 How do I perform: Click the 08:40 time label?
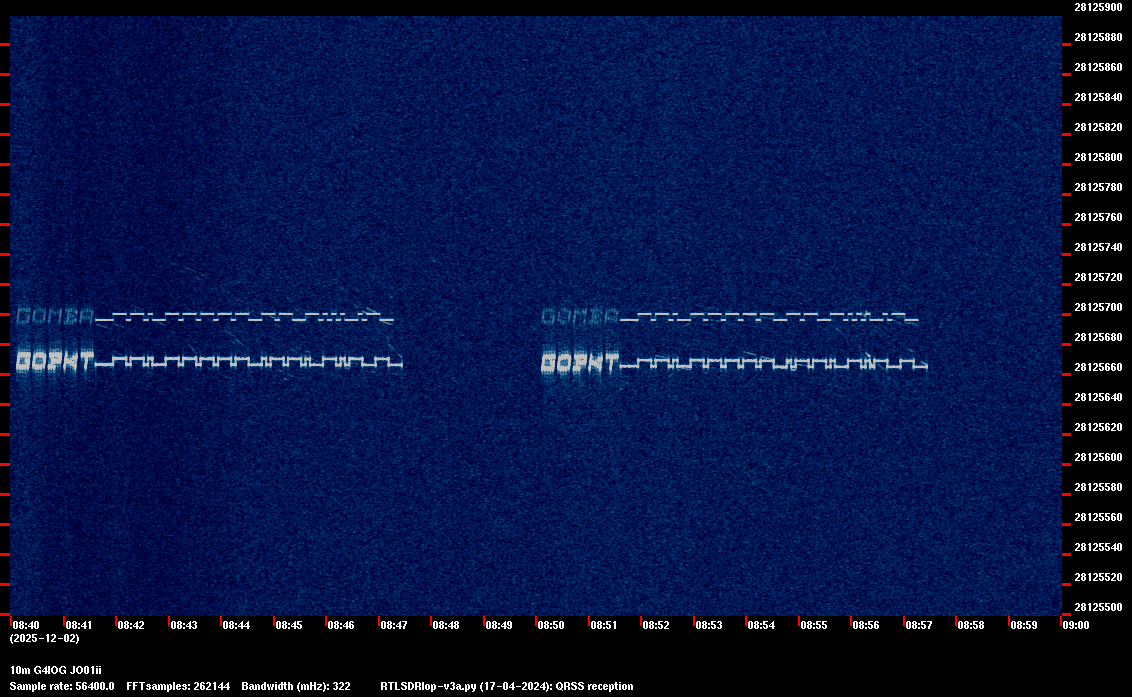click(x=26, y=625)
